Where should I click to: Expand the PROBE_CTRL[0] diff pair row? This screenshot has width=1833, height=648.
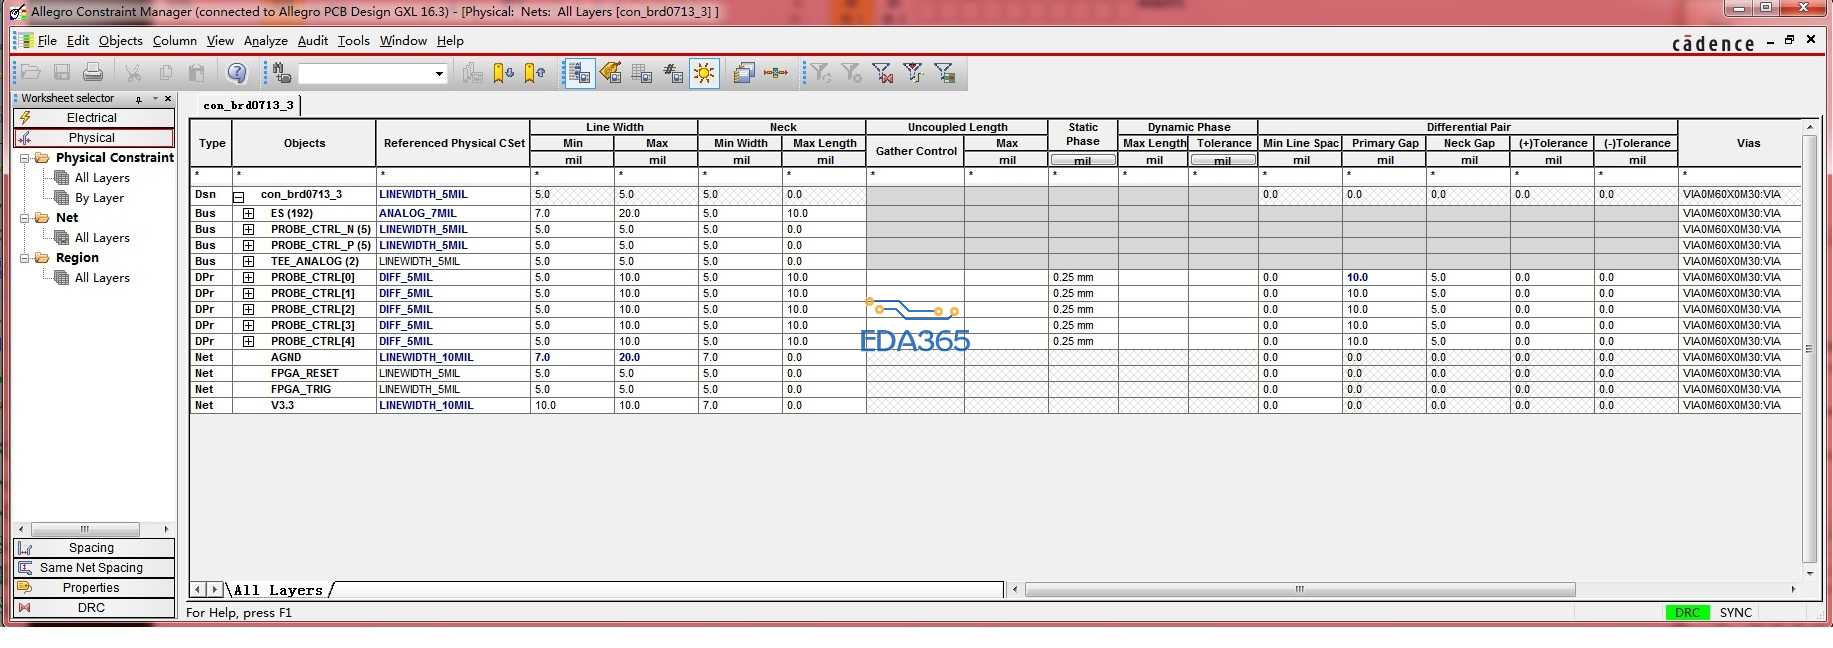248,277
